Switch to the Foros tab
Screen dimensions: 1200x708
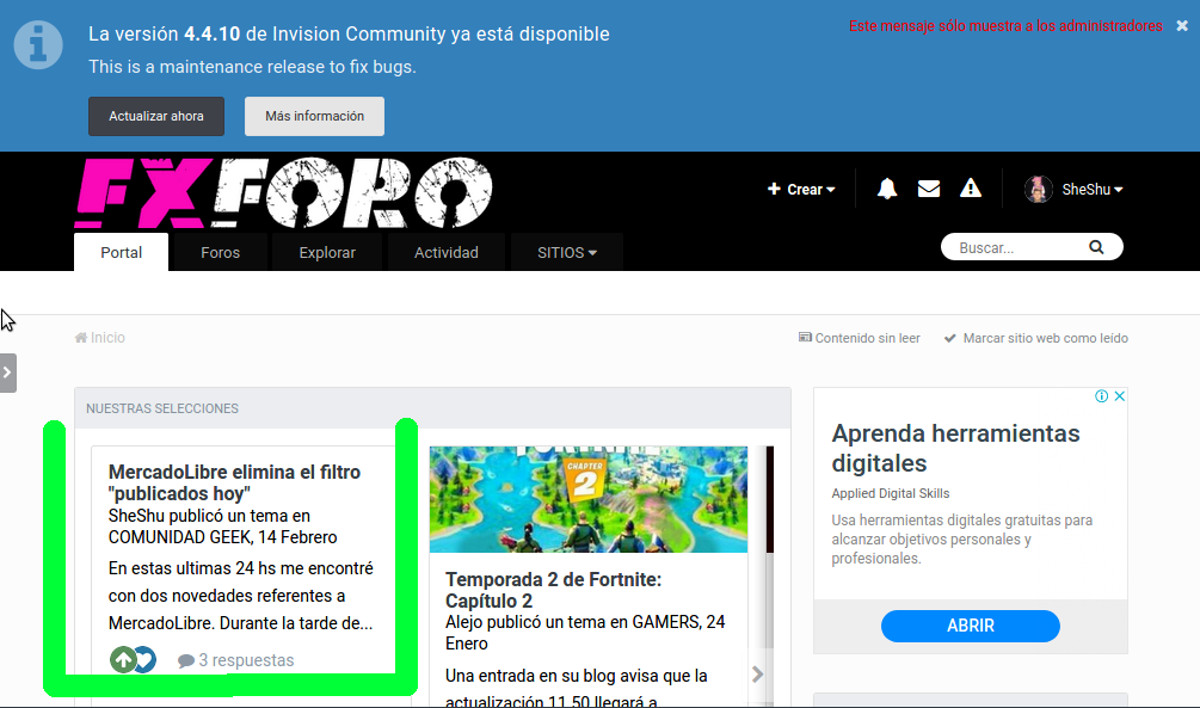tap(220, 252)
